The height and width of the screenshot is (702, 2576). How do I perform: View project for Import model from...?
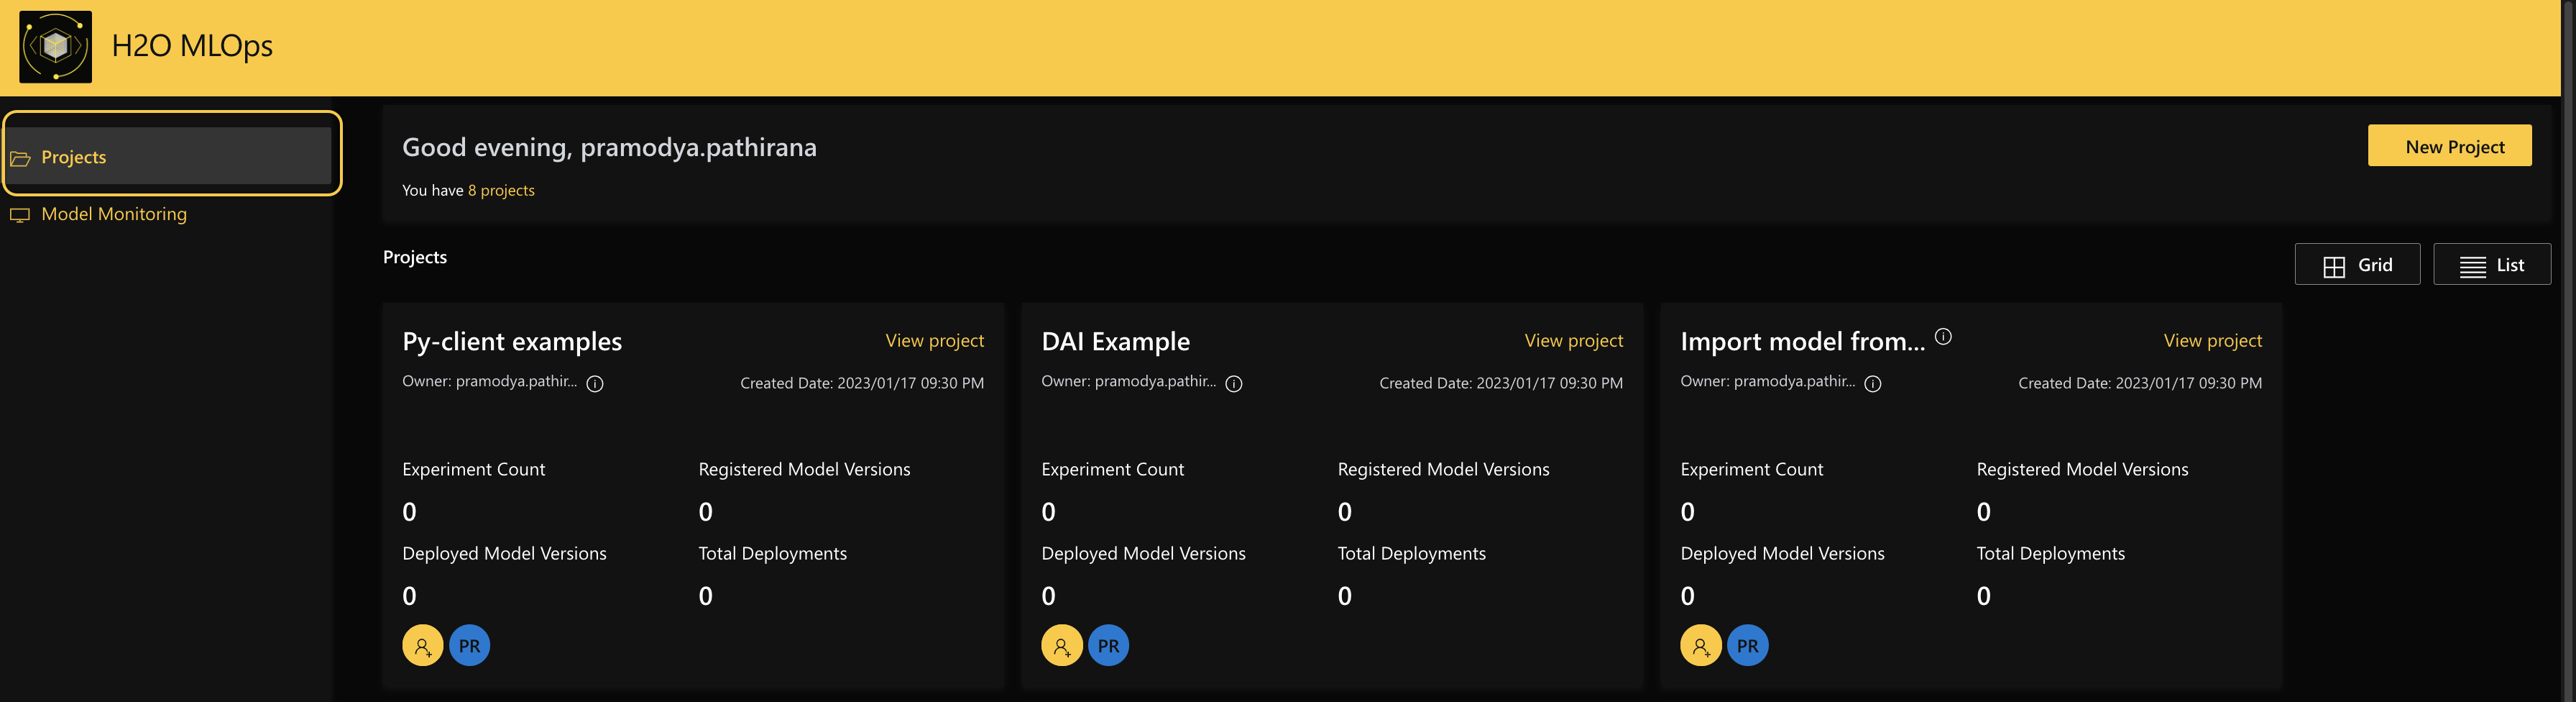tap(2212, 341)
